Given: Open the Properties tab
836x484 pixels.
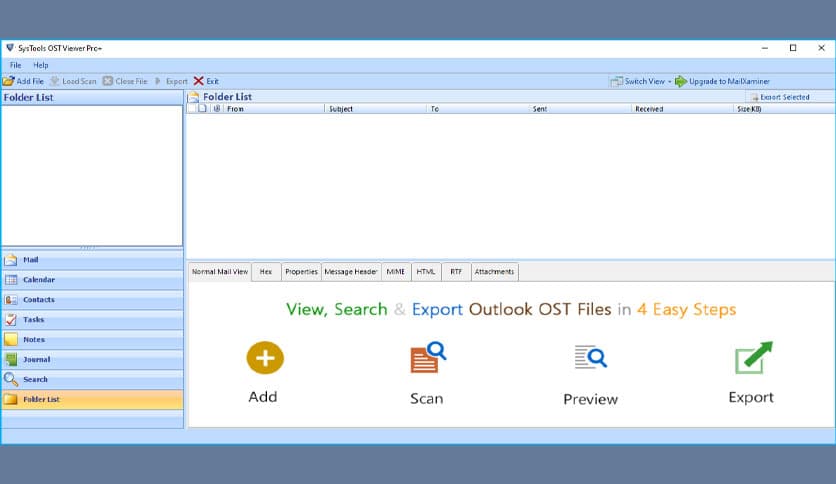Looking at the screenshot, I should pos(301,272).
